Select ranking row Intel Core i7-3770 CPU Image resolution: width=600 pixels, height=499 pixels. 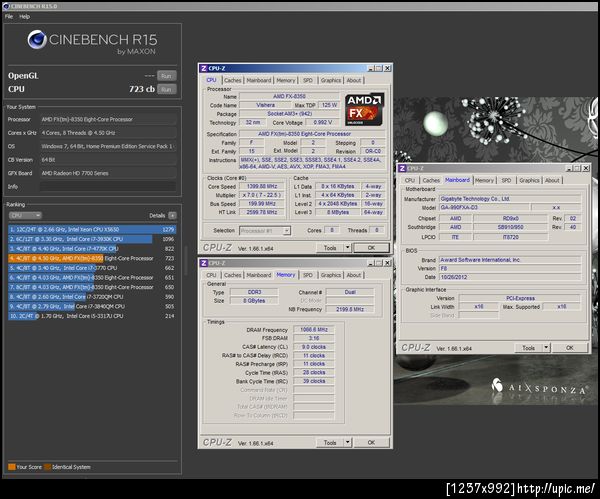coord(92,268)
